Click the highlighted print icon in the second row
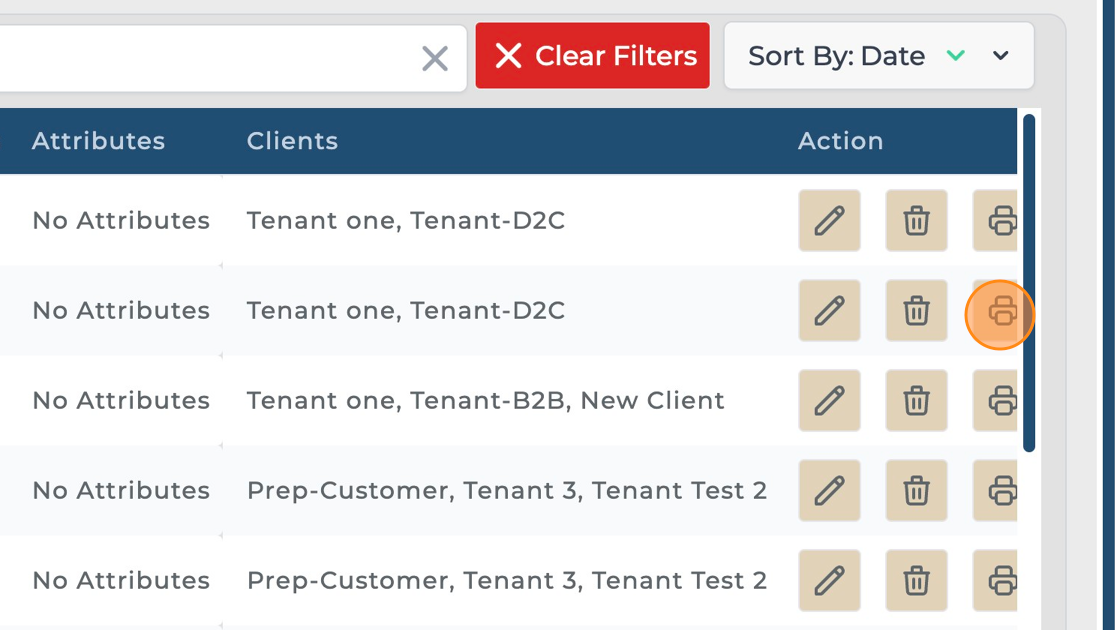1120x630 pixels. point(999,311)
